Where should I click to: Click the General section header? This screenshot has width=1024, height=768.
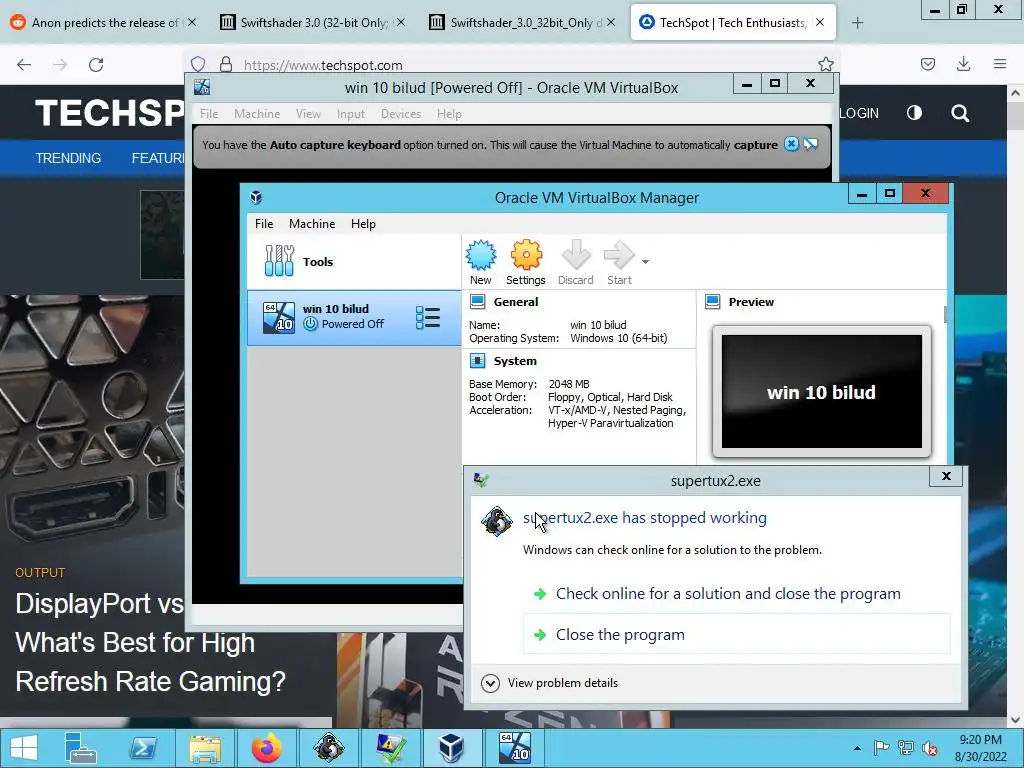point(516,302)
